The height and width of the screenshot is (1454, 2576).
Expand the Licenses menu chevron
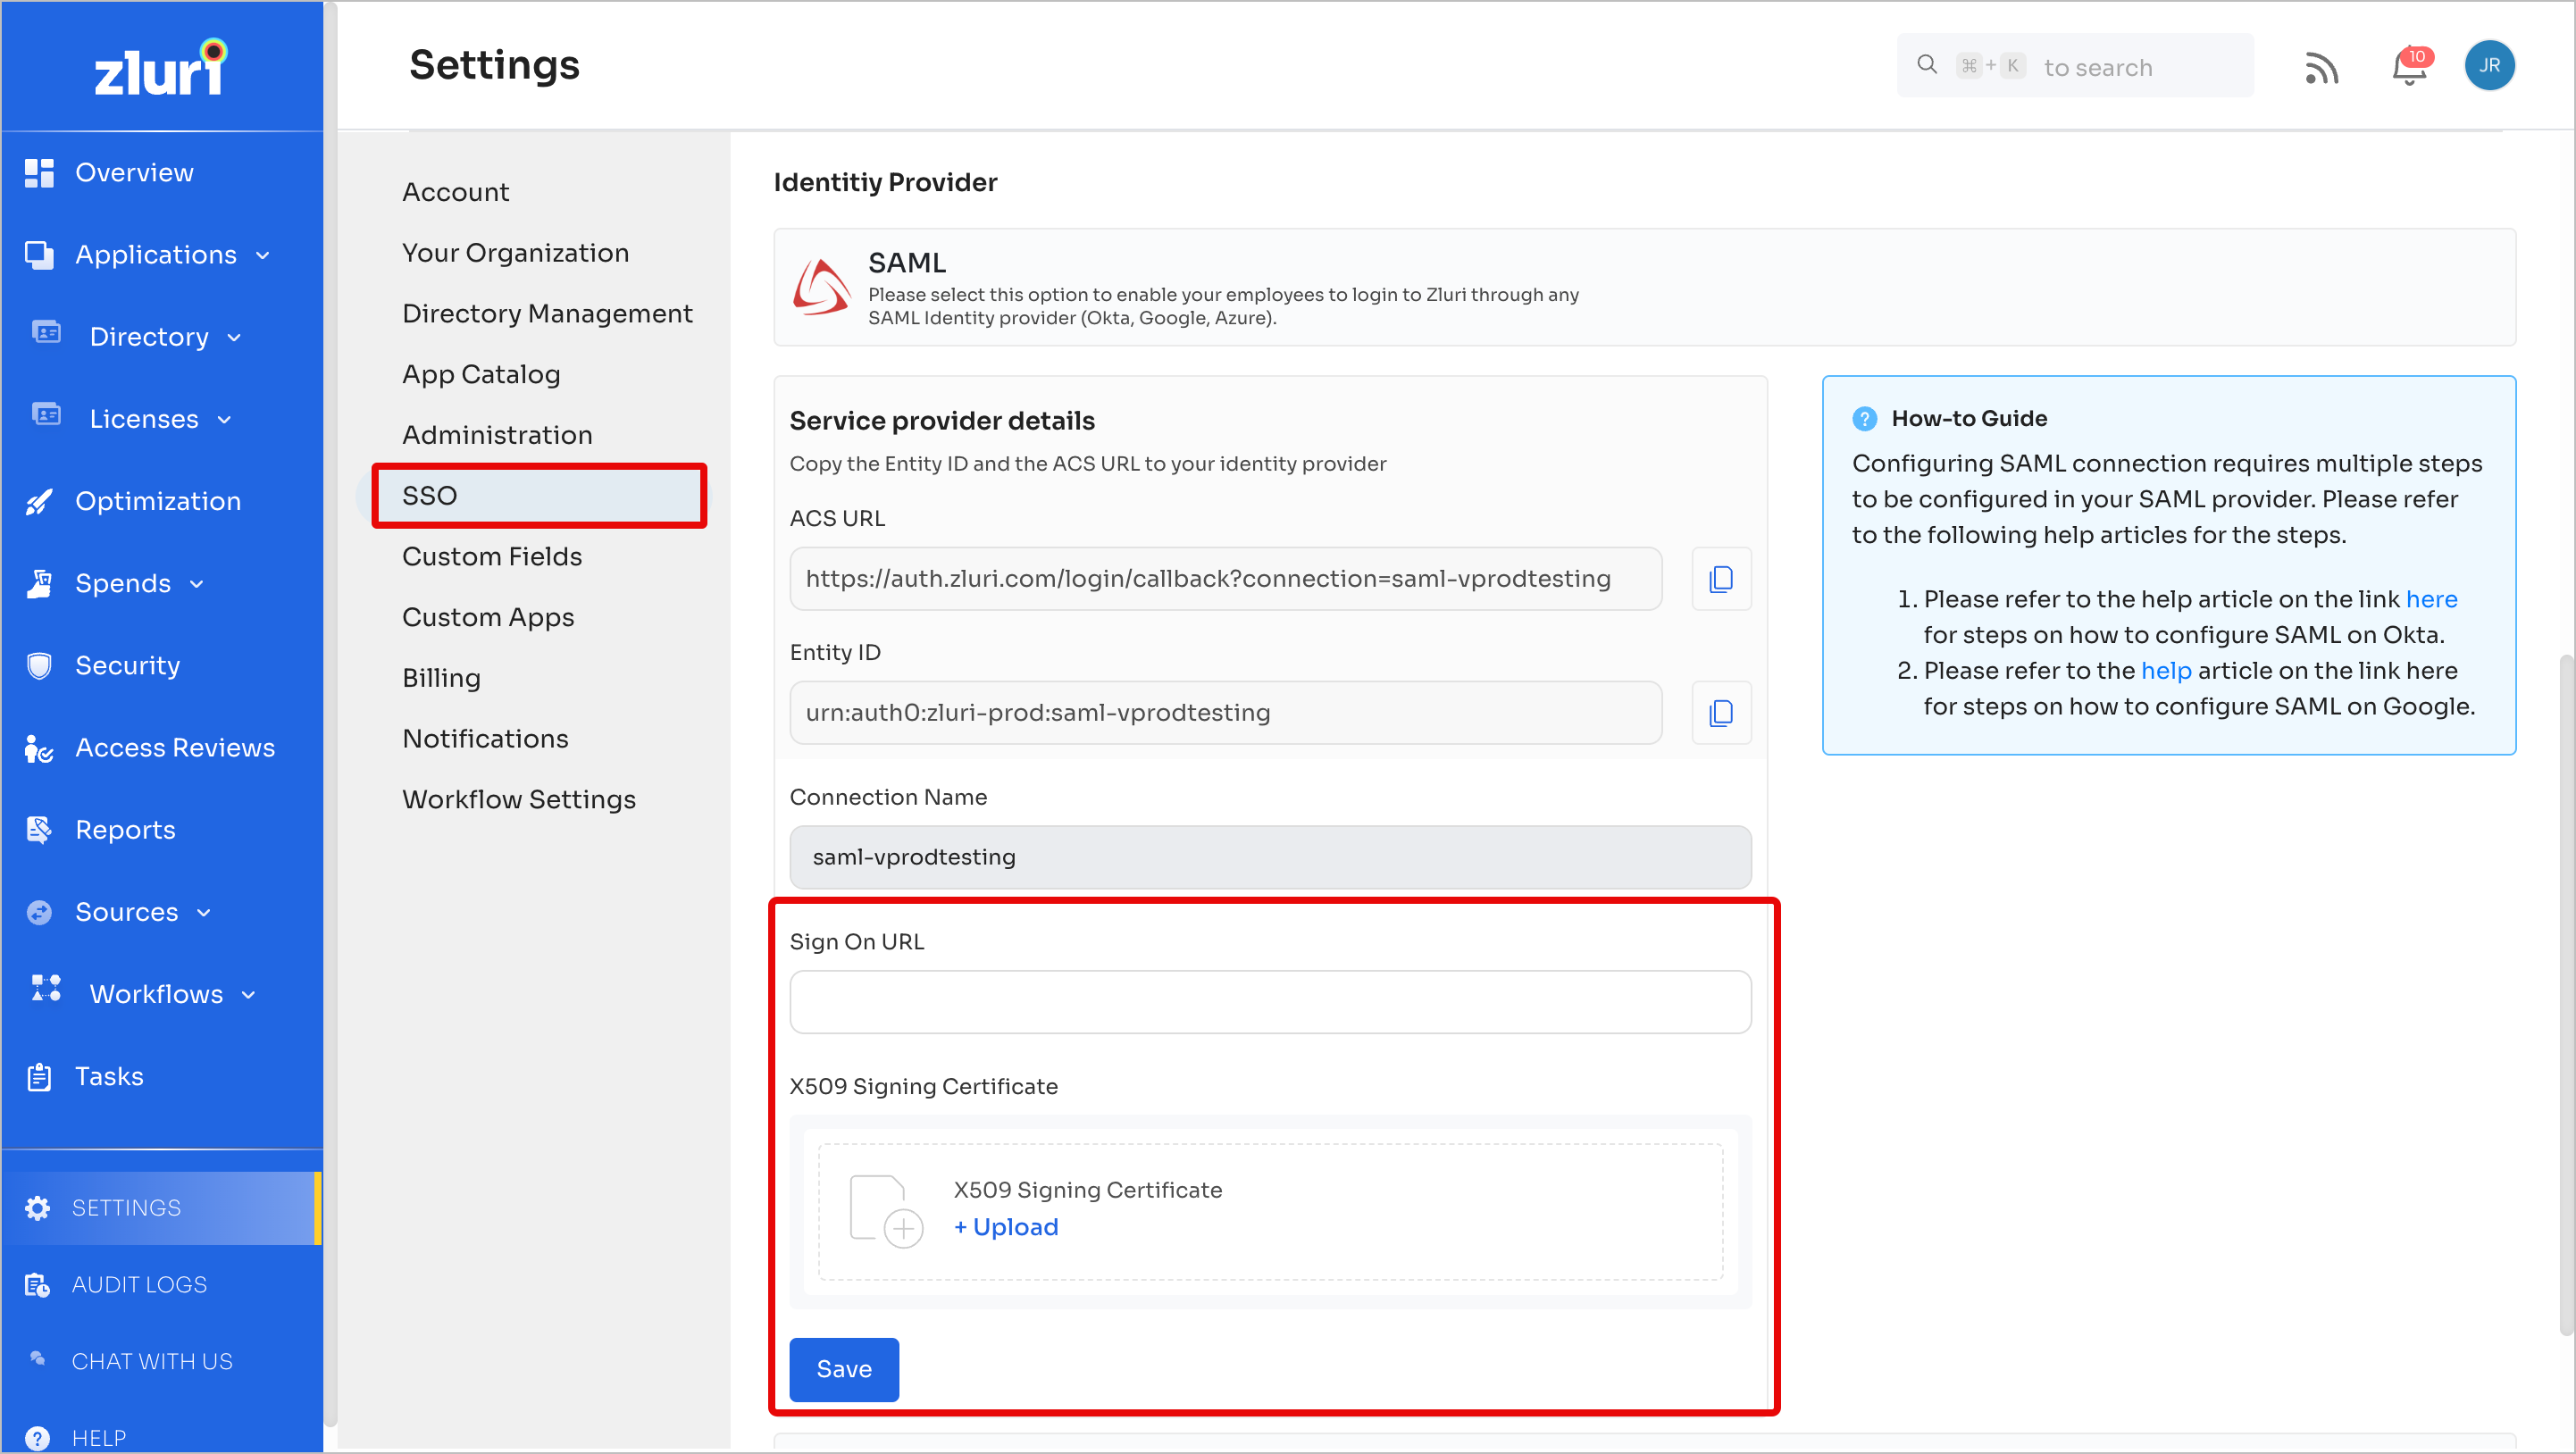224,420
